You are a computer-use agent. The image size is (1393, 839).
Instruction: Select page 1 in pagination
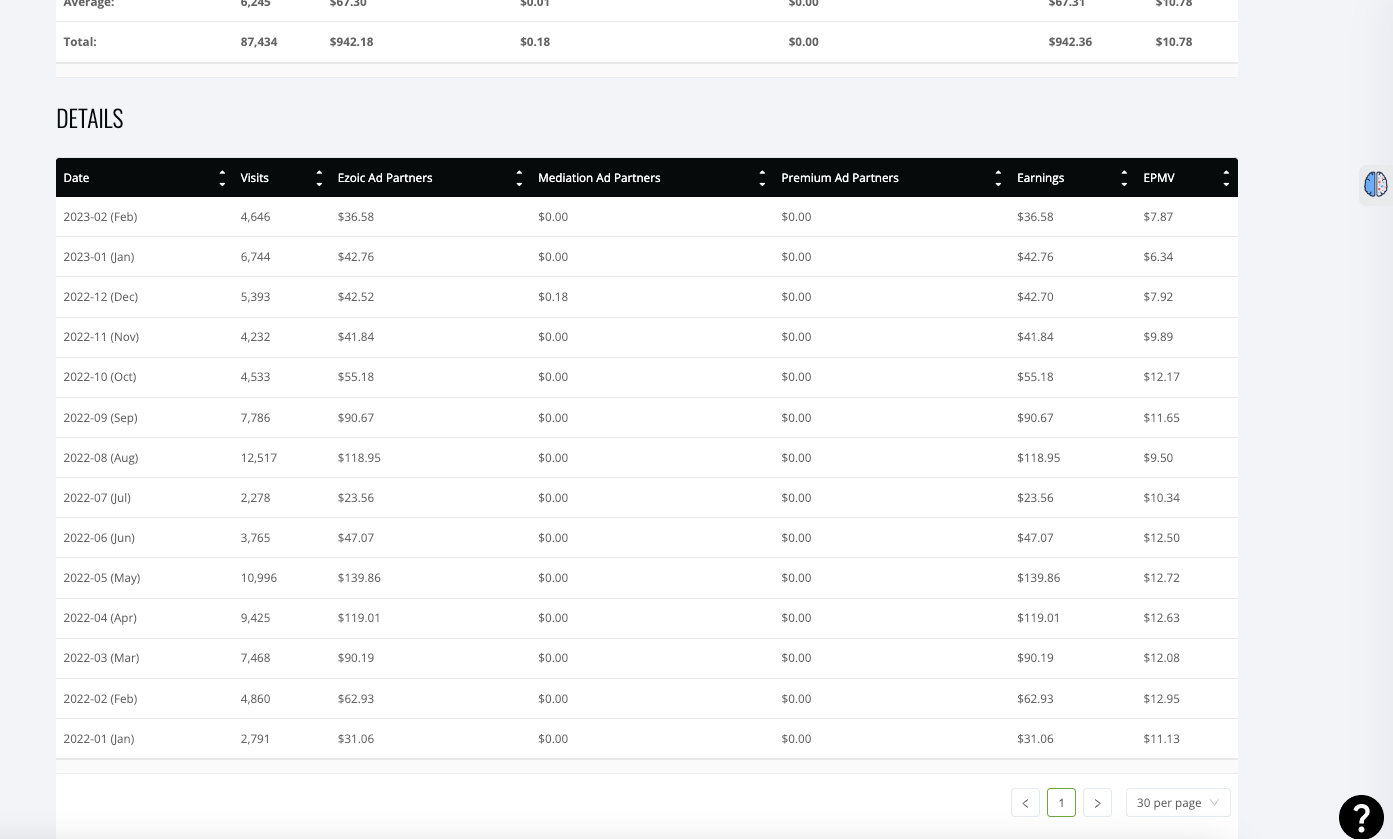[1061, 803]
